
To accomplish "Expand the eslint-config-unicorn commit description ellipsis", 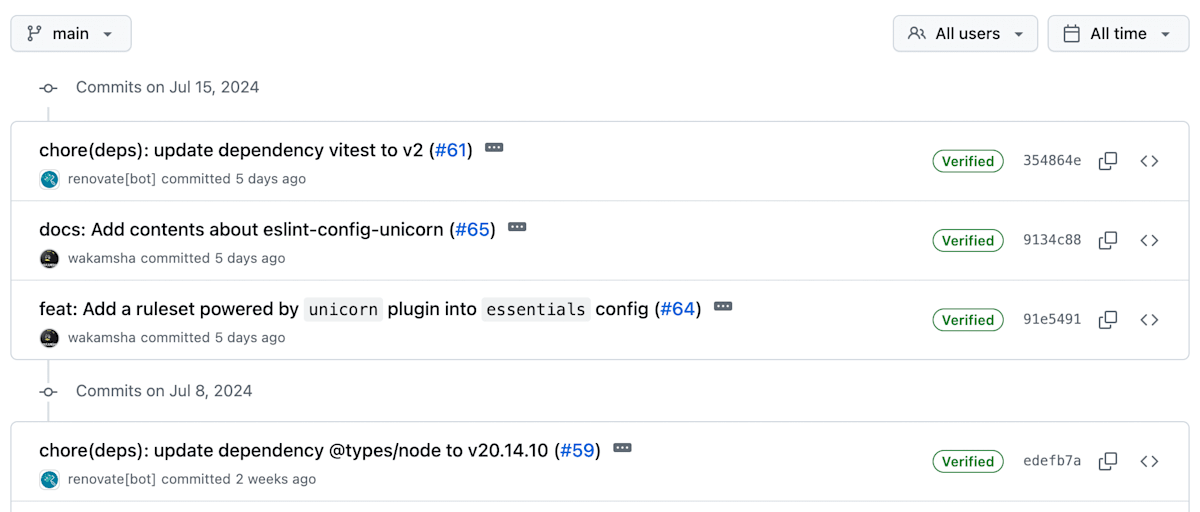I will [x=517, y=227].
